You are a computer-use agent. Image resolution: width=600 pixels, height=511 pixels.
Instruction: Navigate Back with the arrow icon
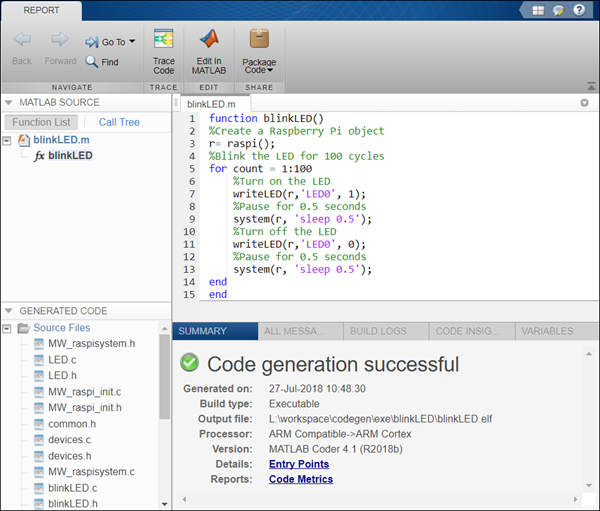pos(22,42)
